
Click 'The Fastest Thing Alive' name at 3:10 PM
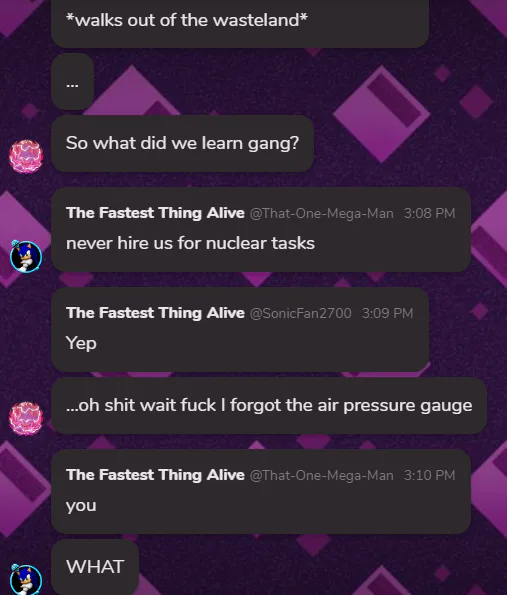pyautogui.click(x=155, y=475)
